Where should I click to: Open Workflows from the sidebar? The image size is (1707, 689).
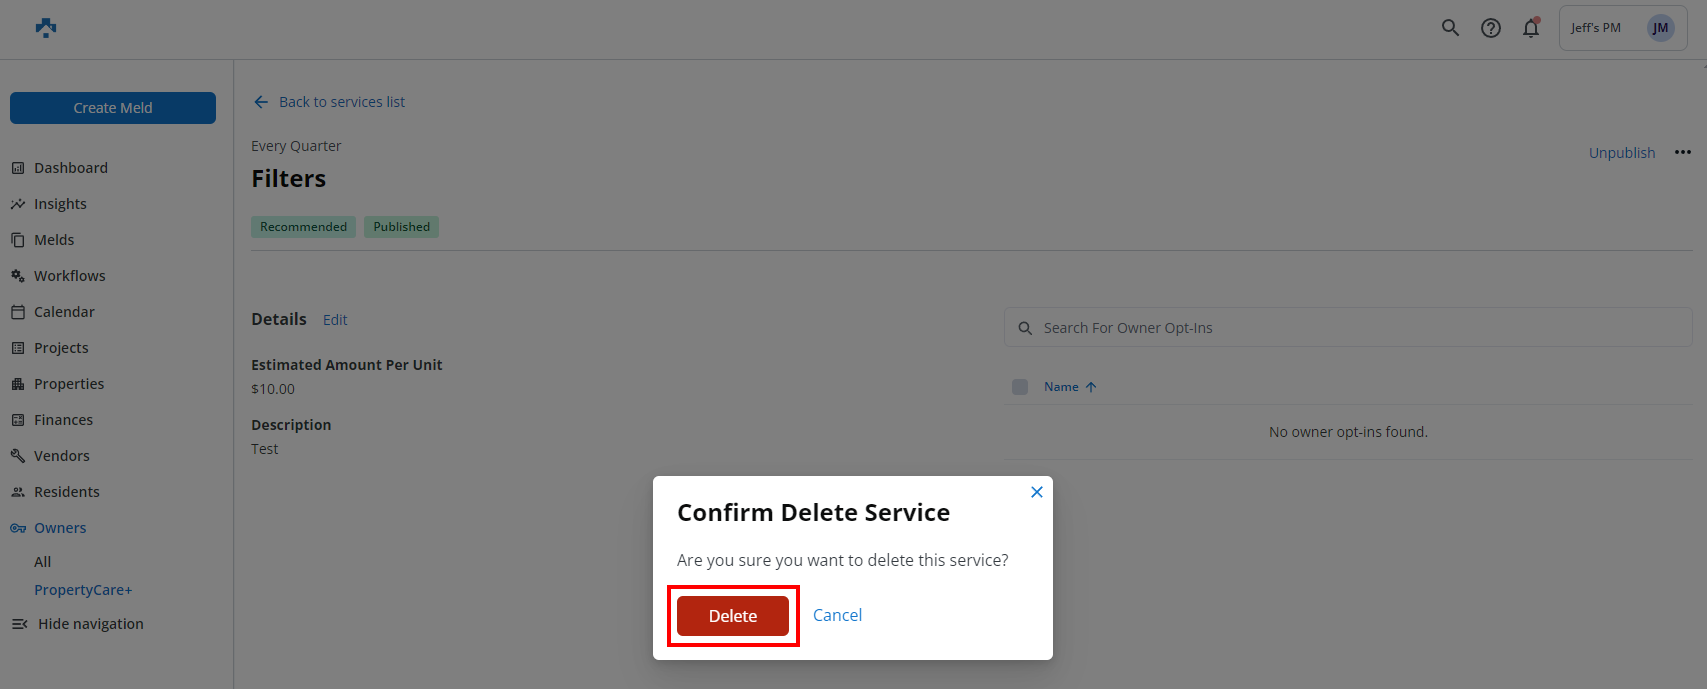[69, 276]
